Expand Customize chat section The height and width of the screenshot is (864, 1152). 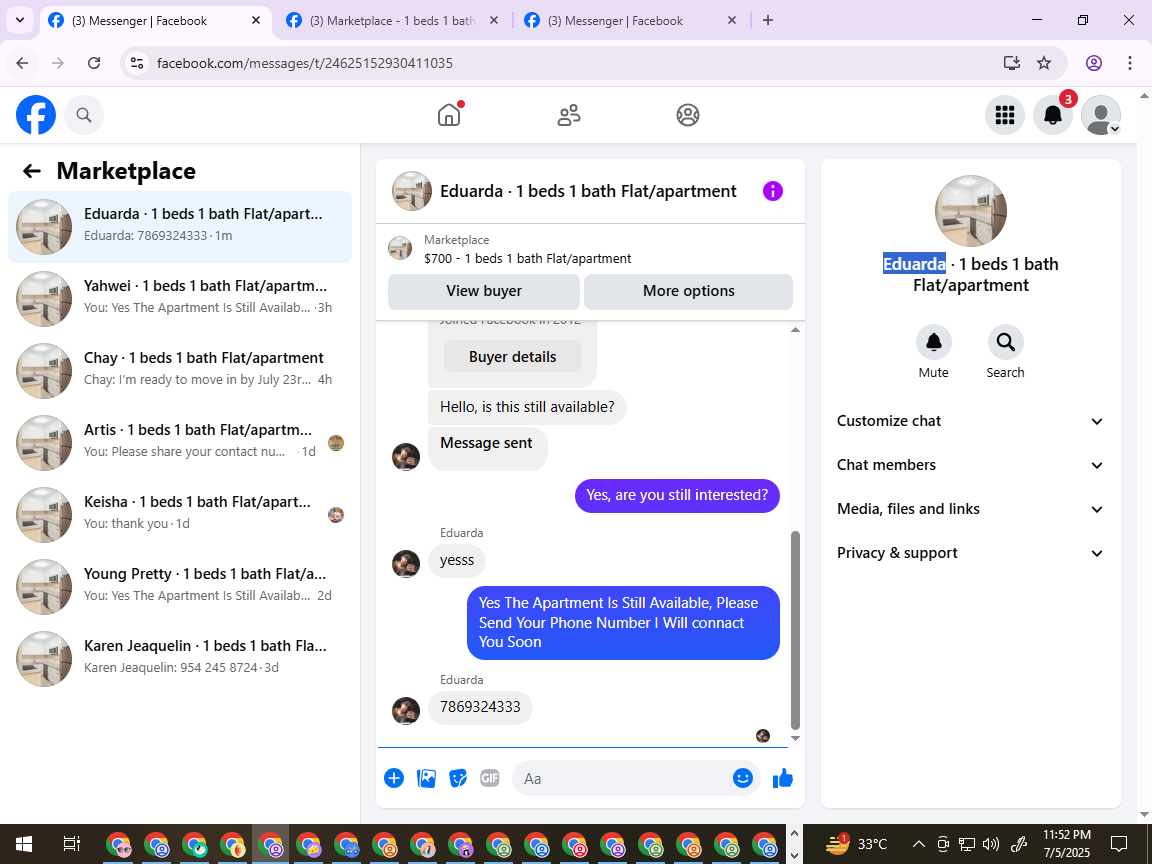[x=971, y=421]
